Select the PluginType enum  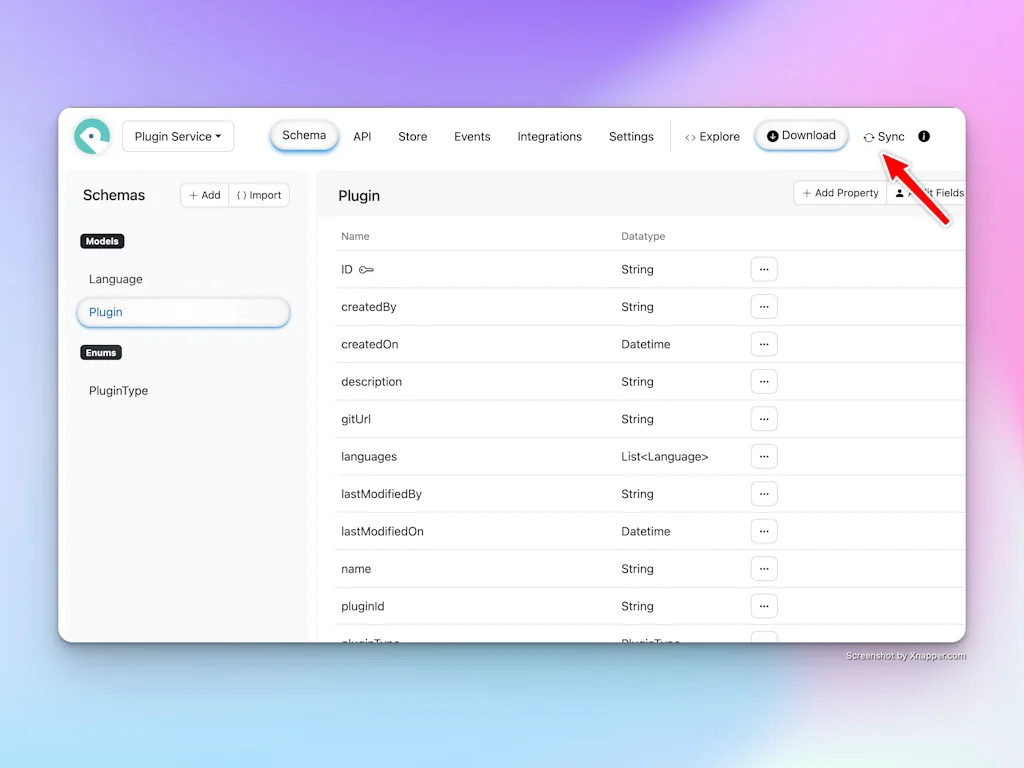click(118, 391)
